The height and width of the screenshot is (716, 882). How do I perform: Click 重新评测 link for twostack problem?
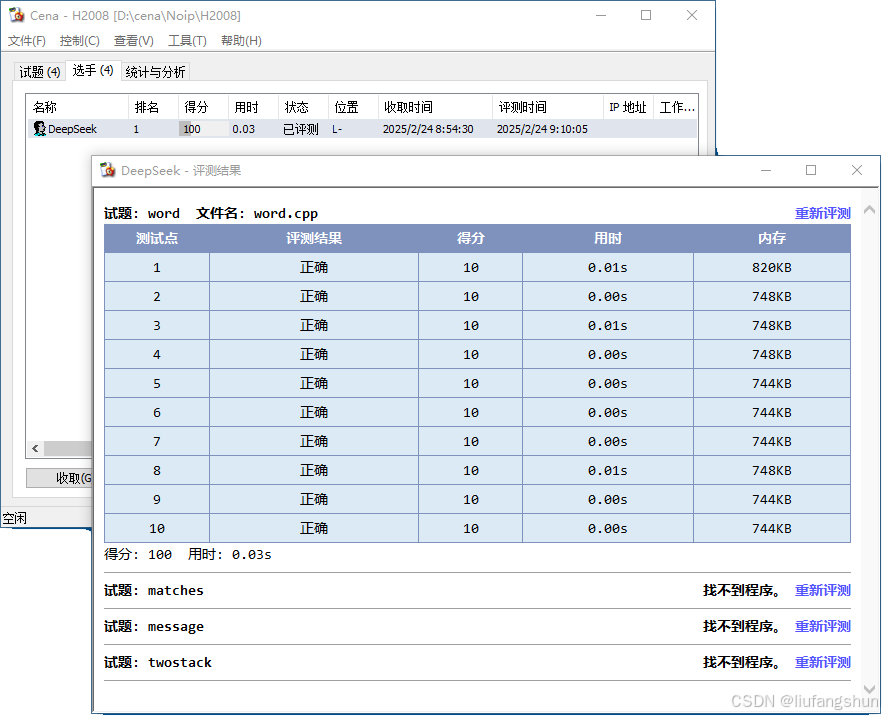tap(822, 662)
